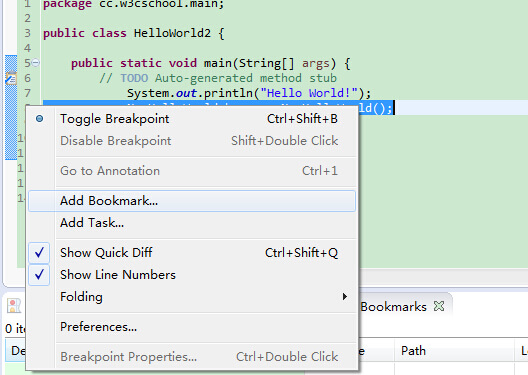The width and height of the screenshot is (528, 375).
Task: Click the println method call text
Action: pos(228,93)
